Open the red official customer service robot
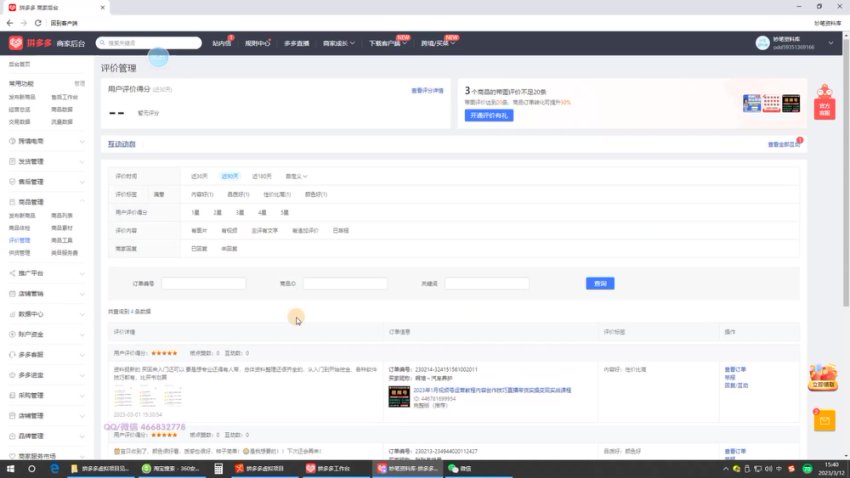 pos(825,102)
